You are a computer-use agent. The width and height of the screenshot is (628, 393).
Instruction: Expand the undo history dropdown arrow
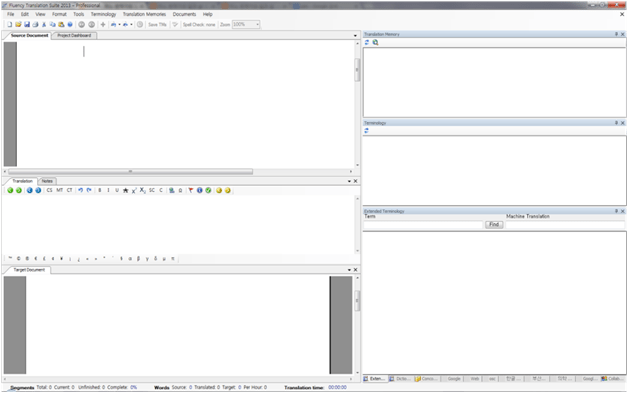tap(119, 24)
